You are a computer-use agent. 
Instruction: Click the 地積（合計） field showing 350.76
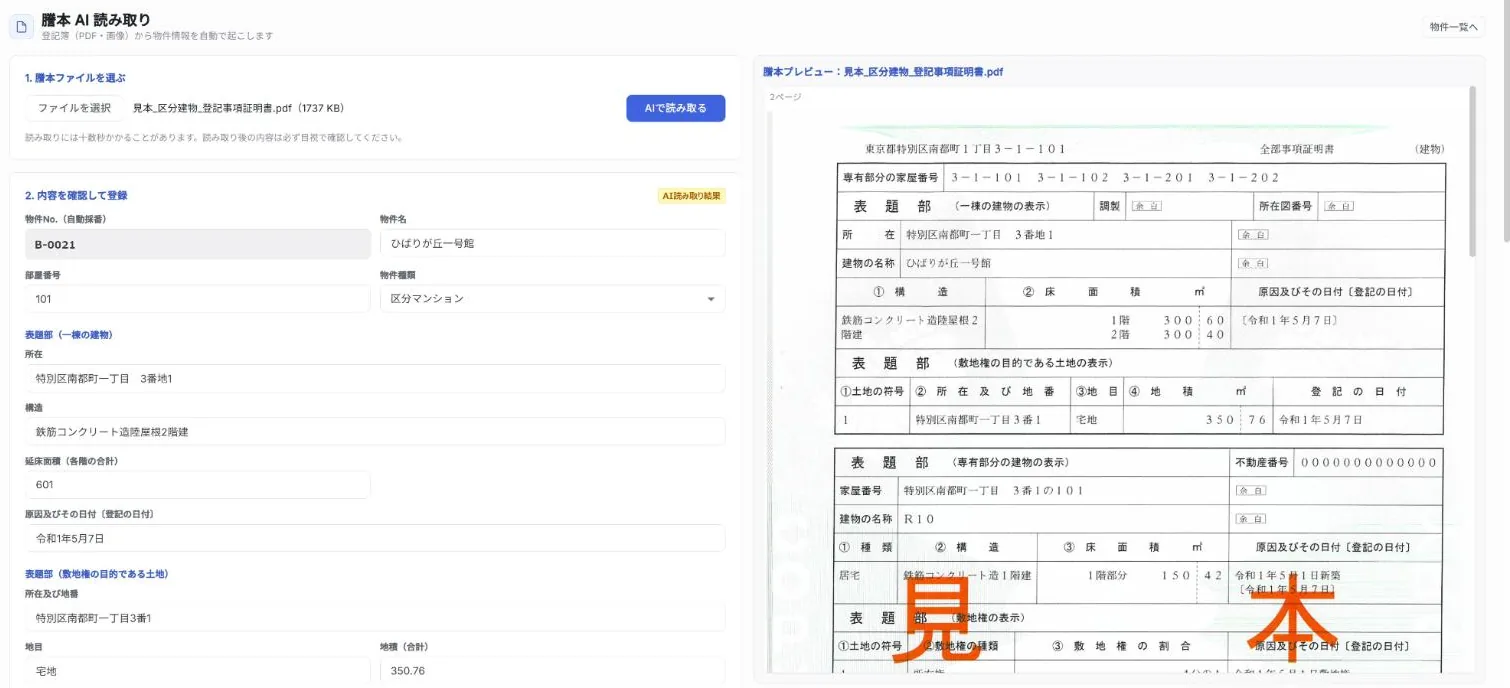pyautogui.click(x=552, y=671)
